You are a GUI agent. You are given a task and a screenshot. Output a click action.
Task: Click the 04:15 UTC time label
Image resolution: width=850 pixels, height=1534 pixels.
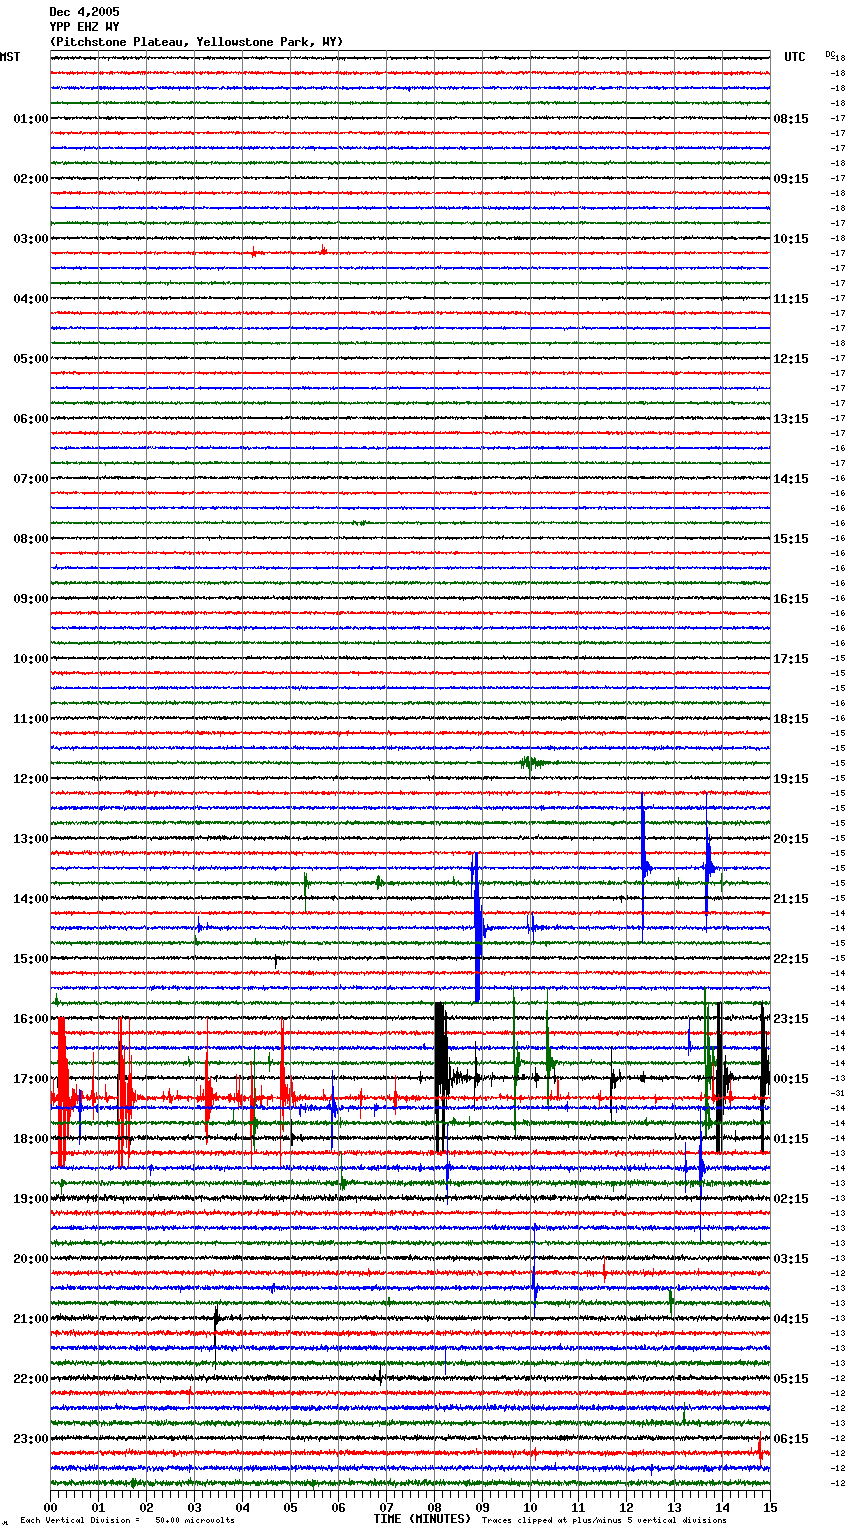click(x=791, y=1319)
